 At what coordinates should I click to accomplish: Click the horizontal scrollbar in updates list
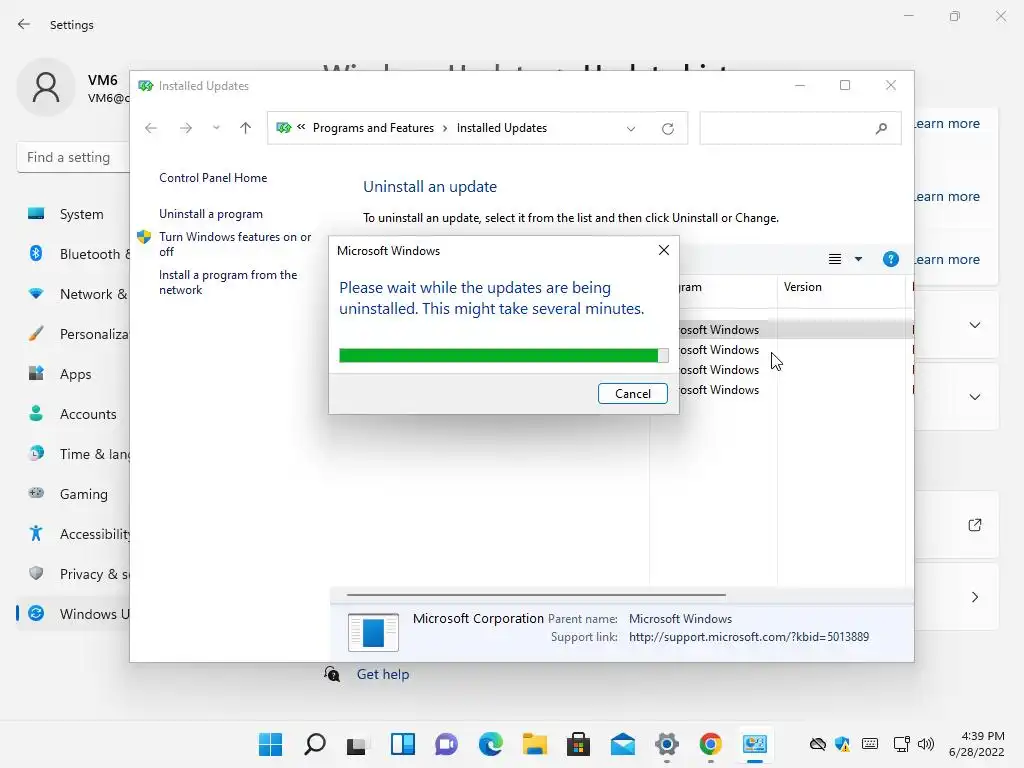[536, 595]
